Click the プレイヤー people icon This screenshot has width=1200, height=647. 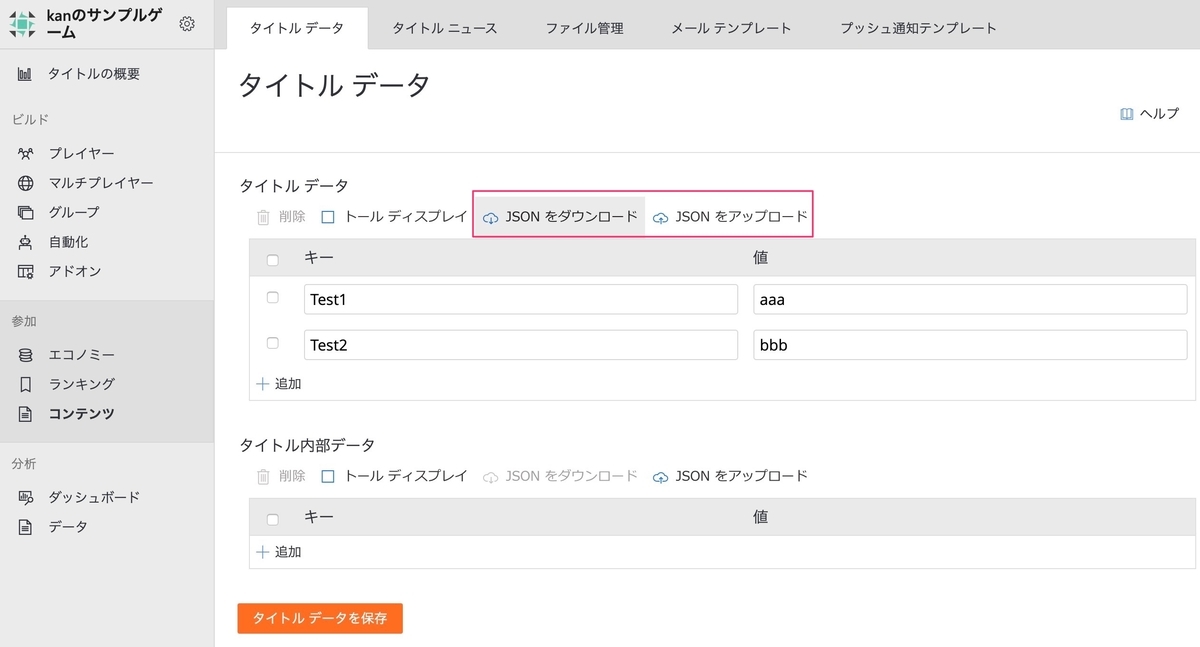pos(26,154)
